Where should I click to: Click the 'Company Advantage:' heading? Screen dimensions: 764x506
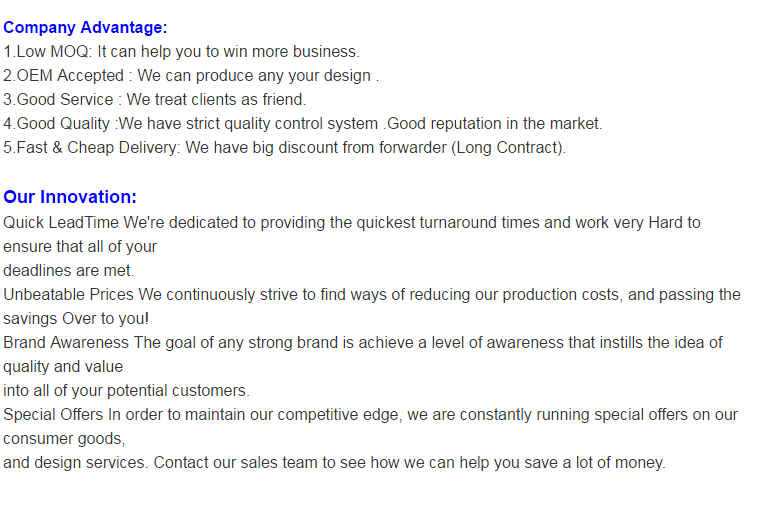(x=85, y=28)
